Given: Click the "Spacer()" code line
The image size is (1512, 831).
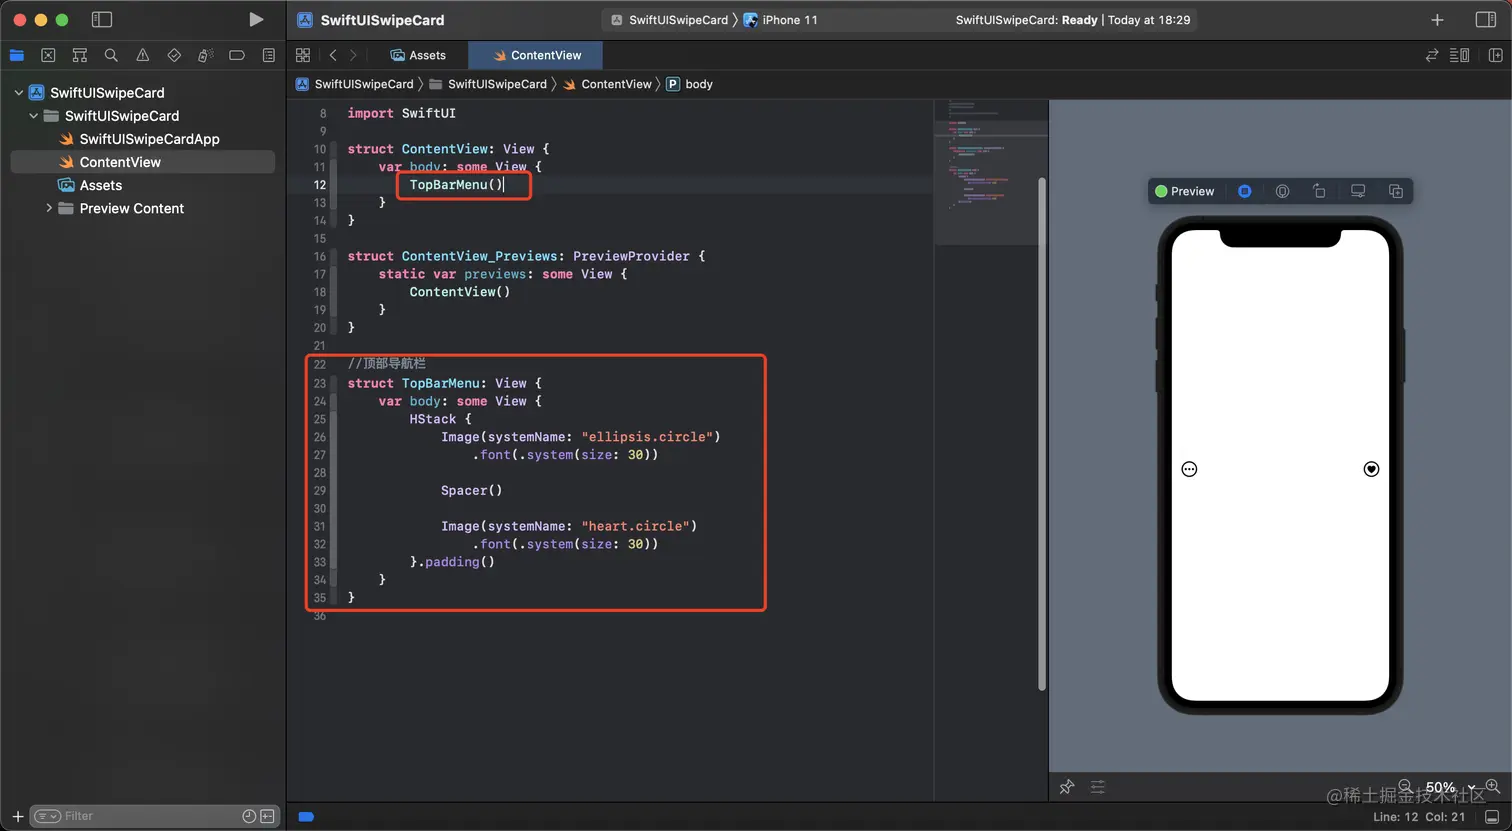Looking at the screenshot, I should pos(471,490).
